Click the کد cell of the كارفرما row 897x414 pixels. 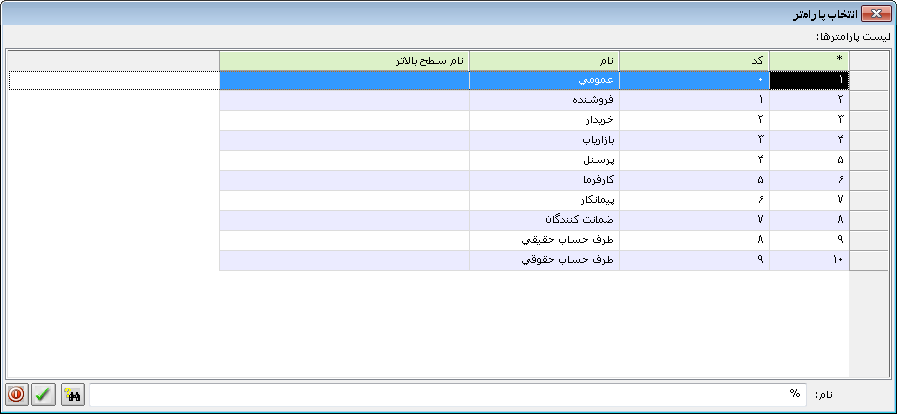694,180
